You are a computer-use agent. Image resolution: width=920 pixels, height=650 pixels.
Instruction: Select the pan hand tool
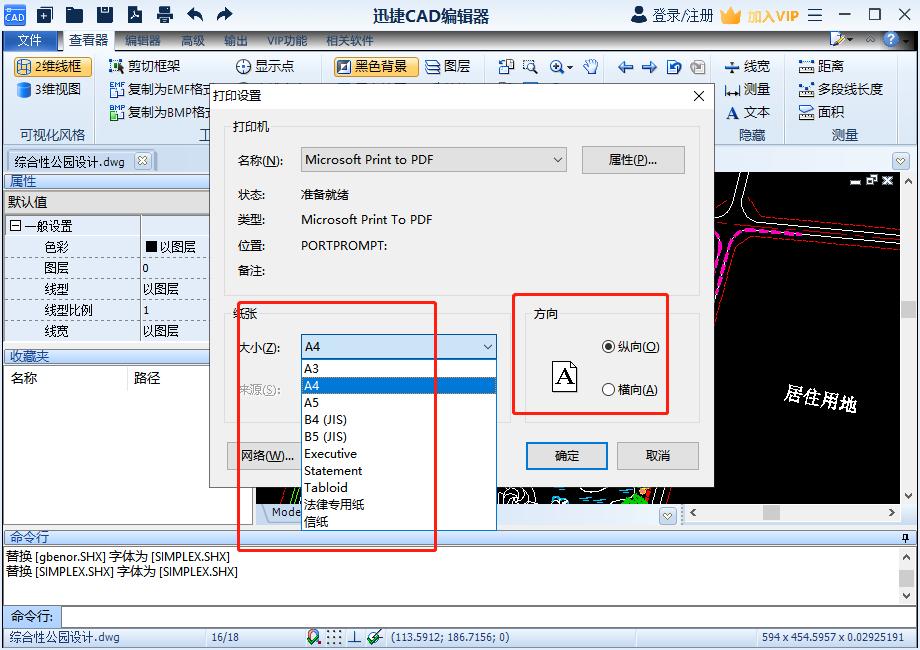(x=591, y=66)
